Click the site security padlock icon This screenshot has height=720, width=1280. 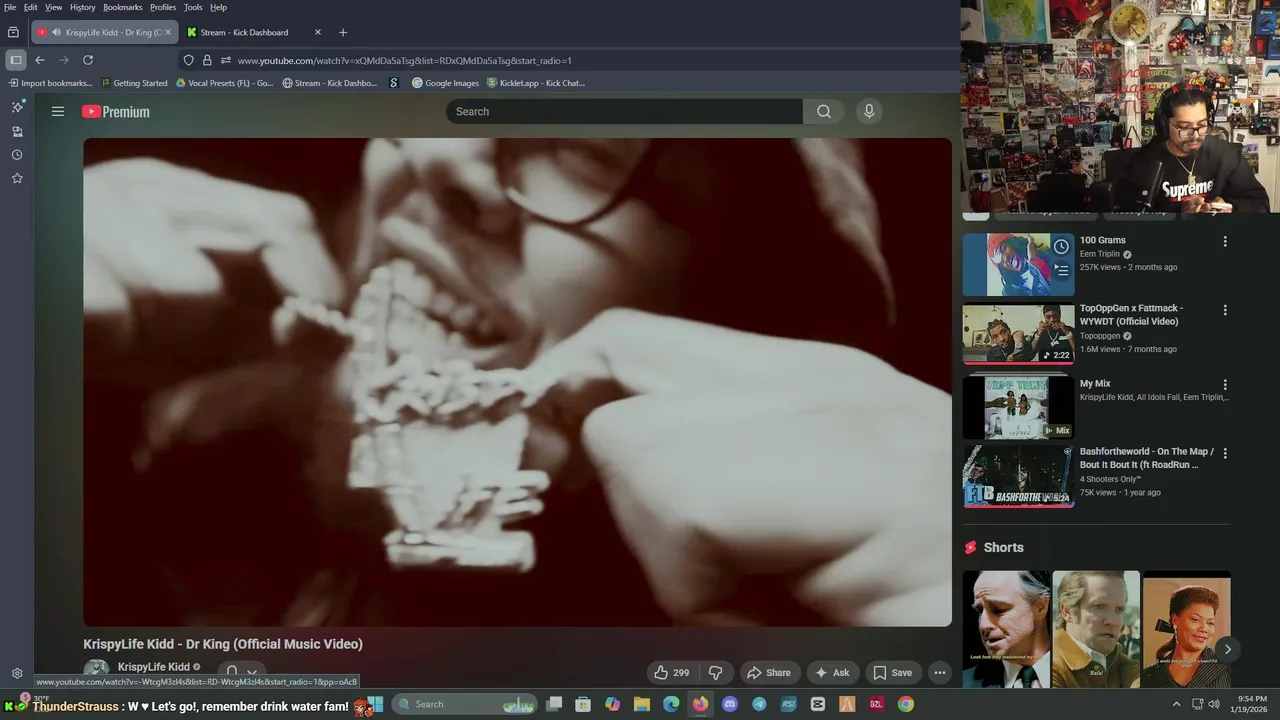tap(207, 60)
